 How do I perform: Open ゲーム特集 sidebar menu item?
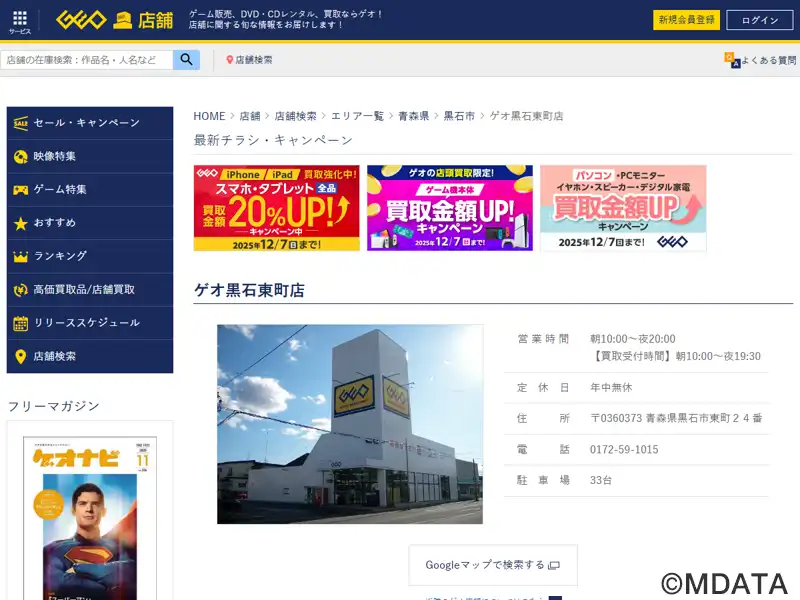pos(90,190)
